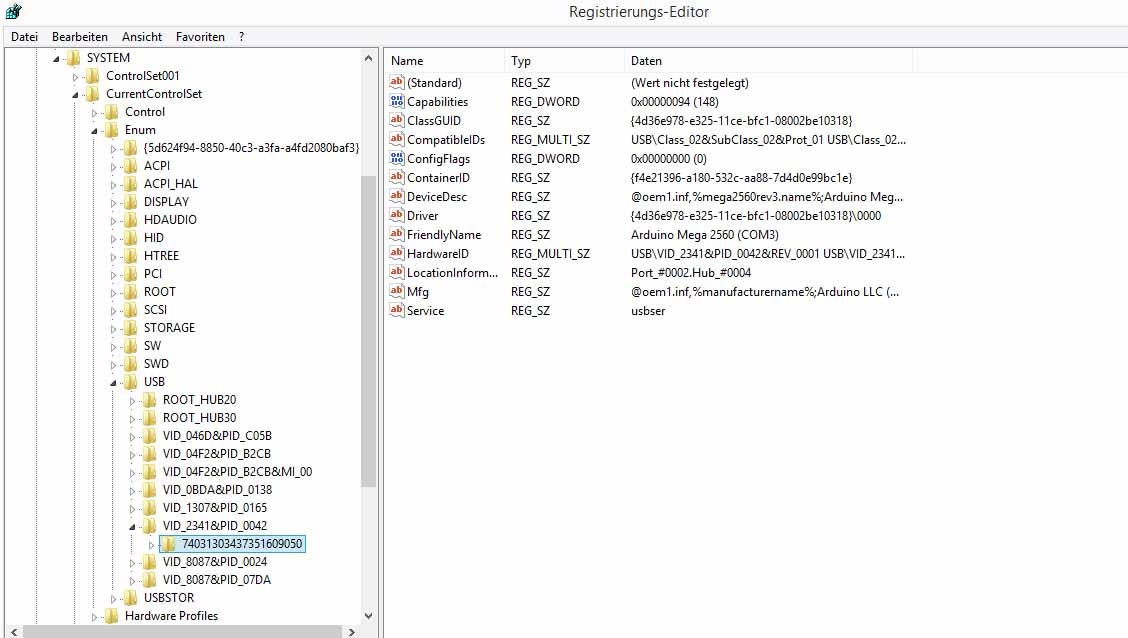Click the tree pane vertical scrollbar down arrow

pyautogui.click(x=368, y=616)
